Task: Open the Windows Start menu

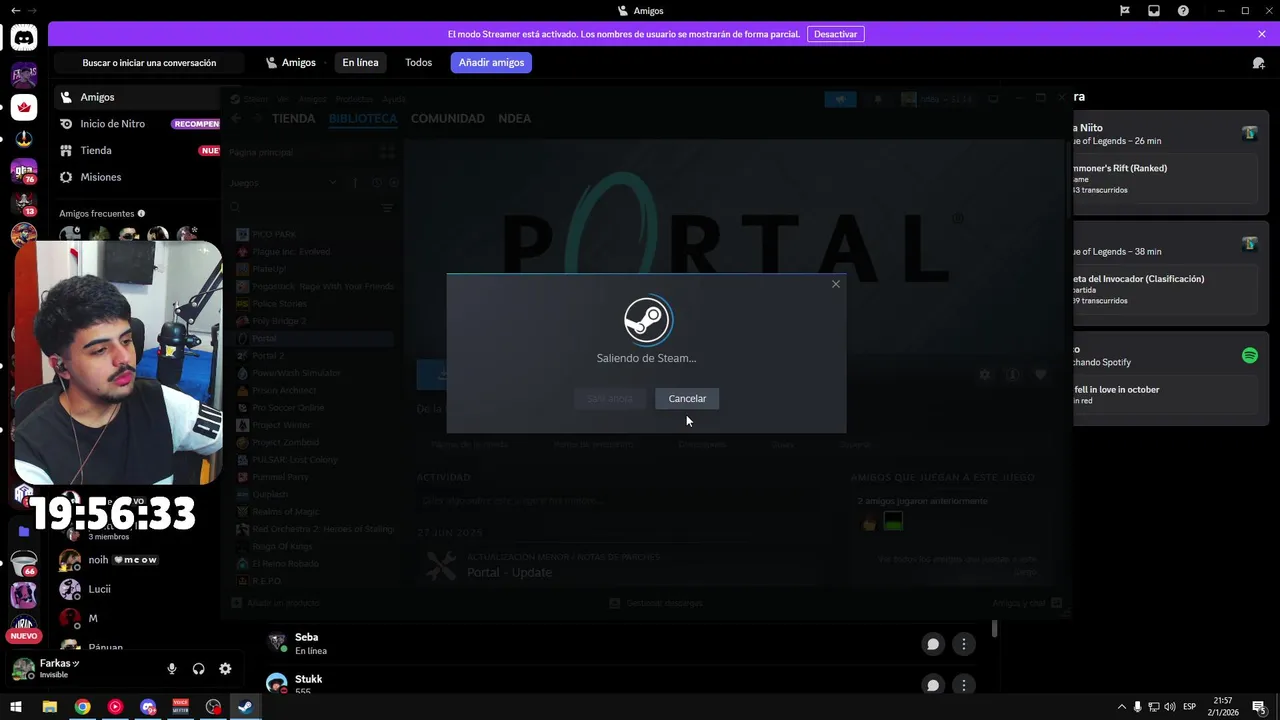Action: point(16,707)
